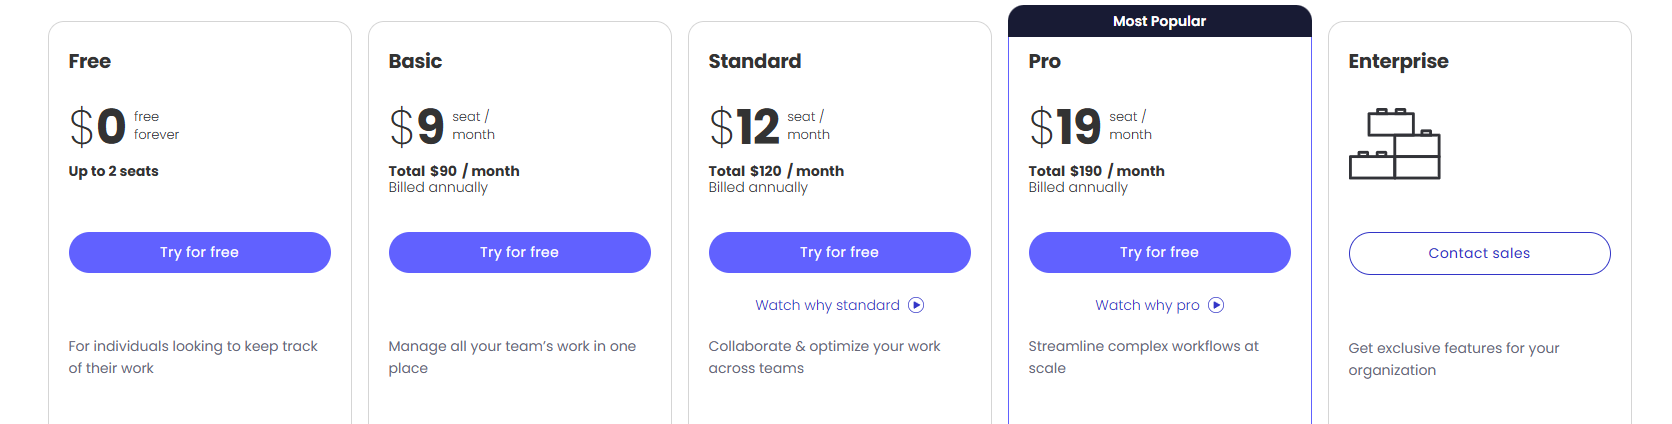Start the Standard plan free trial
Viewport: 1672px width, 424px height.
tap(840, 252)
